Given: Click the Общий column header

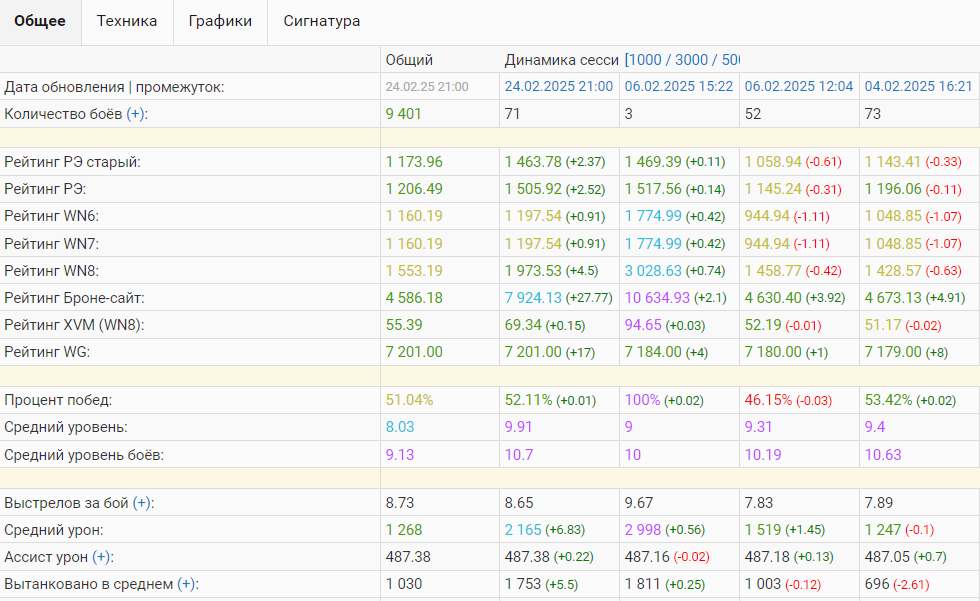Looking at the screenshot, I should 409,60.
